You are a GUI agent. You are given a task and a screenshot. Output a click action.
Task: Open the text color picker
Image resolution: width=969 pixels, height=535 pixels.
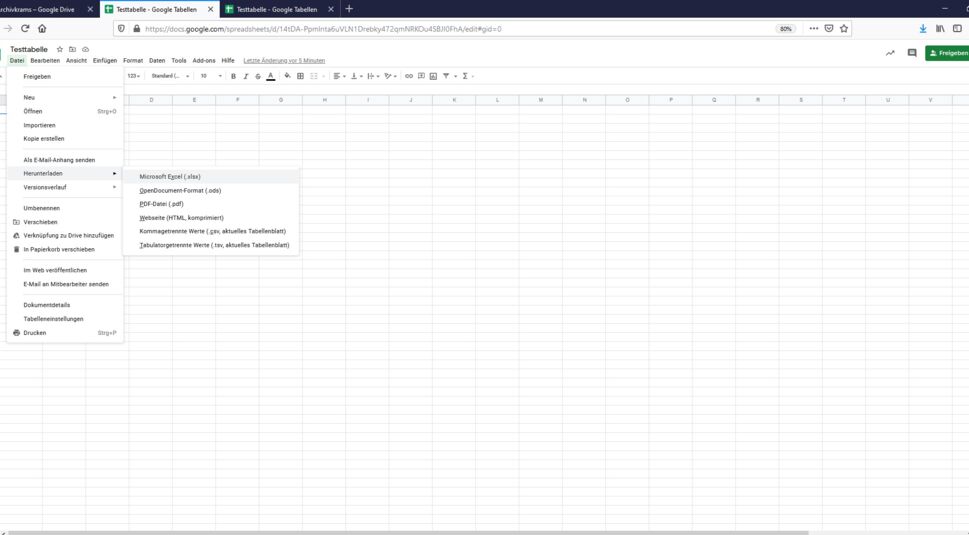click(270, 76)
